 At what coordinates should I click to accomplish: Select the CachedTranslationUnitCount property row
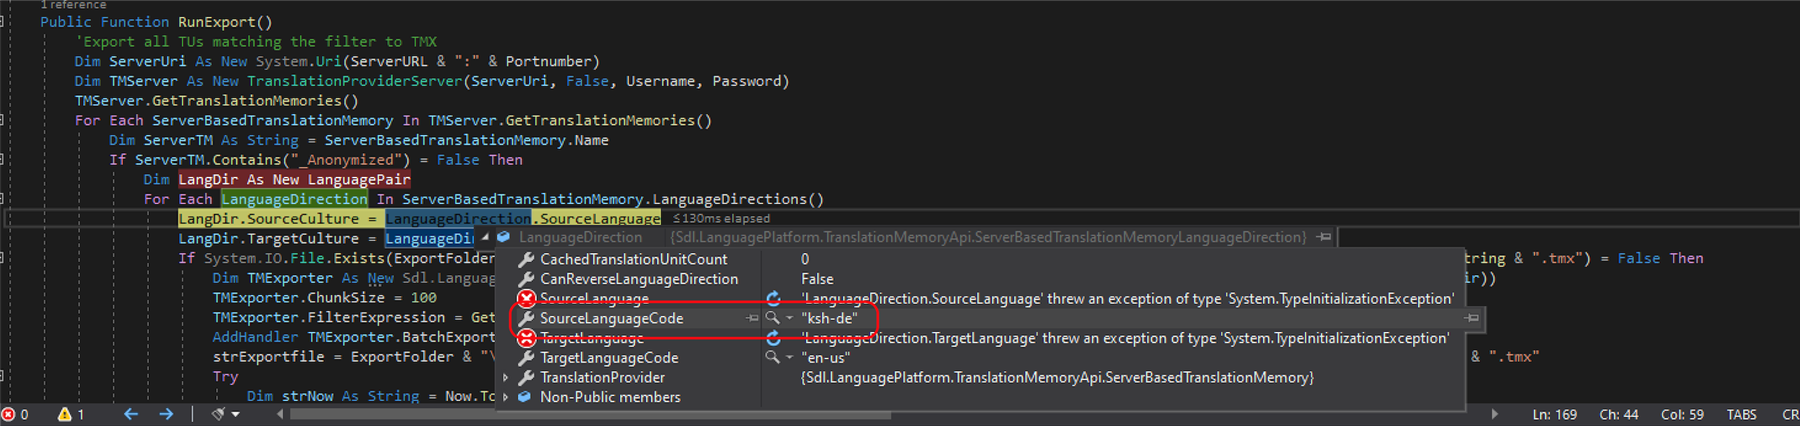[633, 259]
